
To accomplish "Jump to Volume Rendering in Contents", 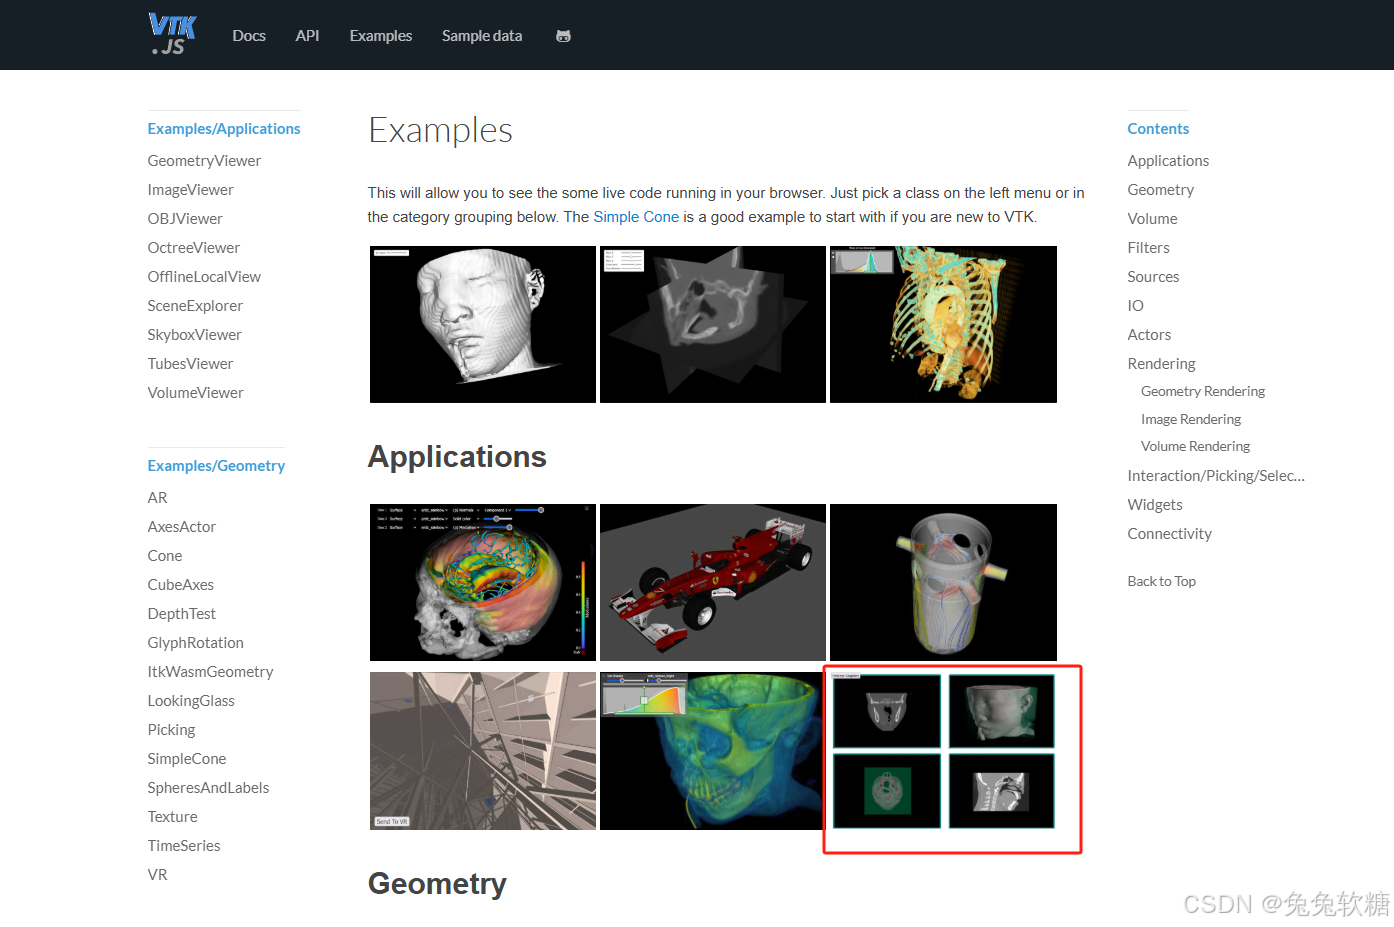I will pyautogui.click(x=1195, y=446).
